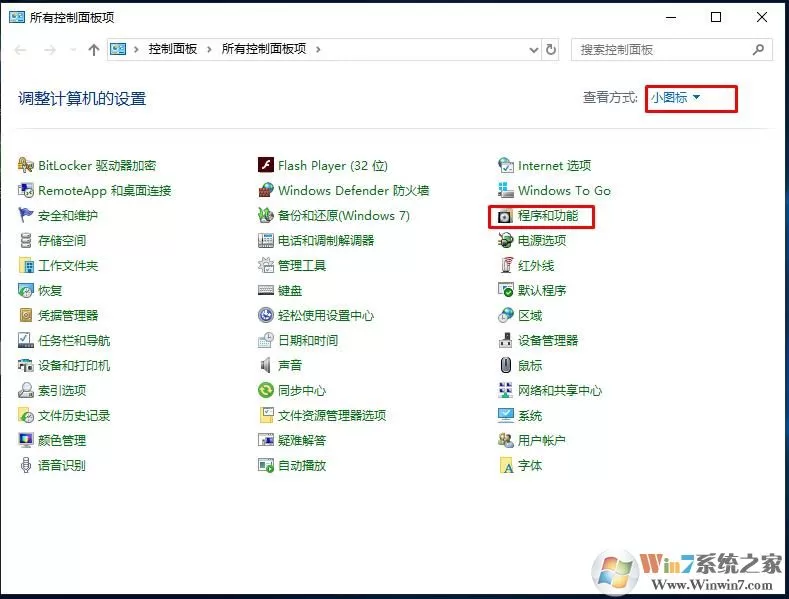Expand chevron before 控制面板 in breadcrumb
Image resolution: width=789 pixels, height=599 pixels.
click(x=136, y=49)
